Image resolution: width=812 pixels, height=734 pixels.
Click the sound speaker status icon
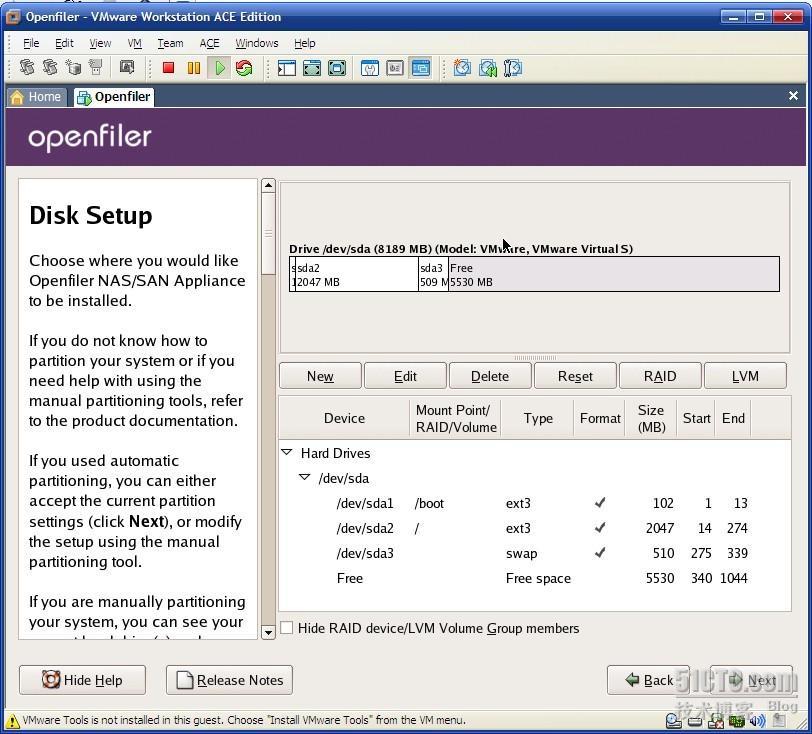(758, 721)
